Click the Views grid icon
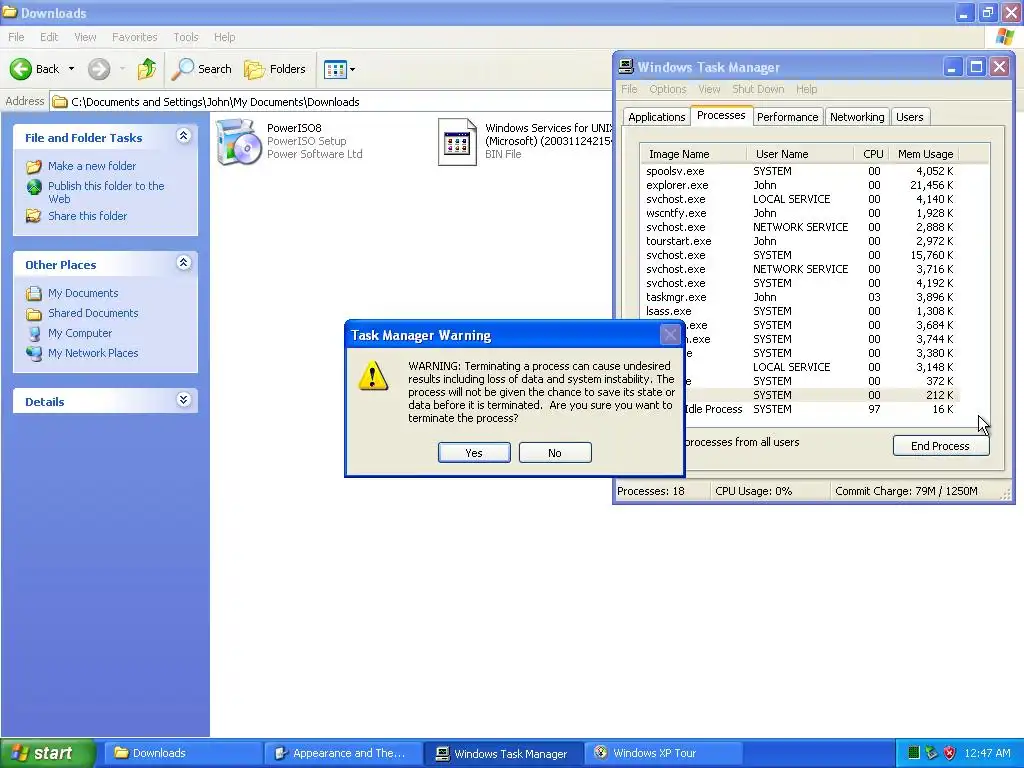 pos(335,69)
